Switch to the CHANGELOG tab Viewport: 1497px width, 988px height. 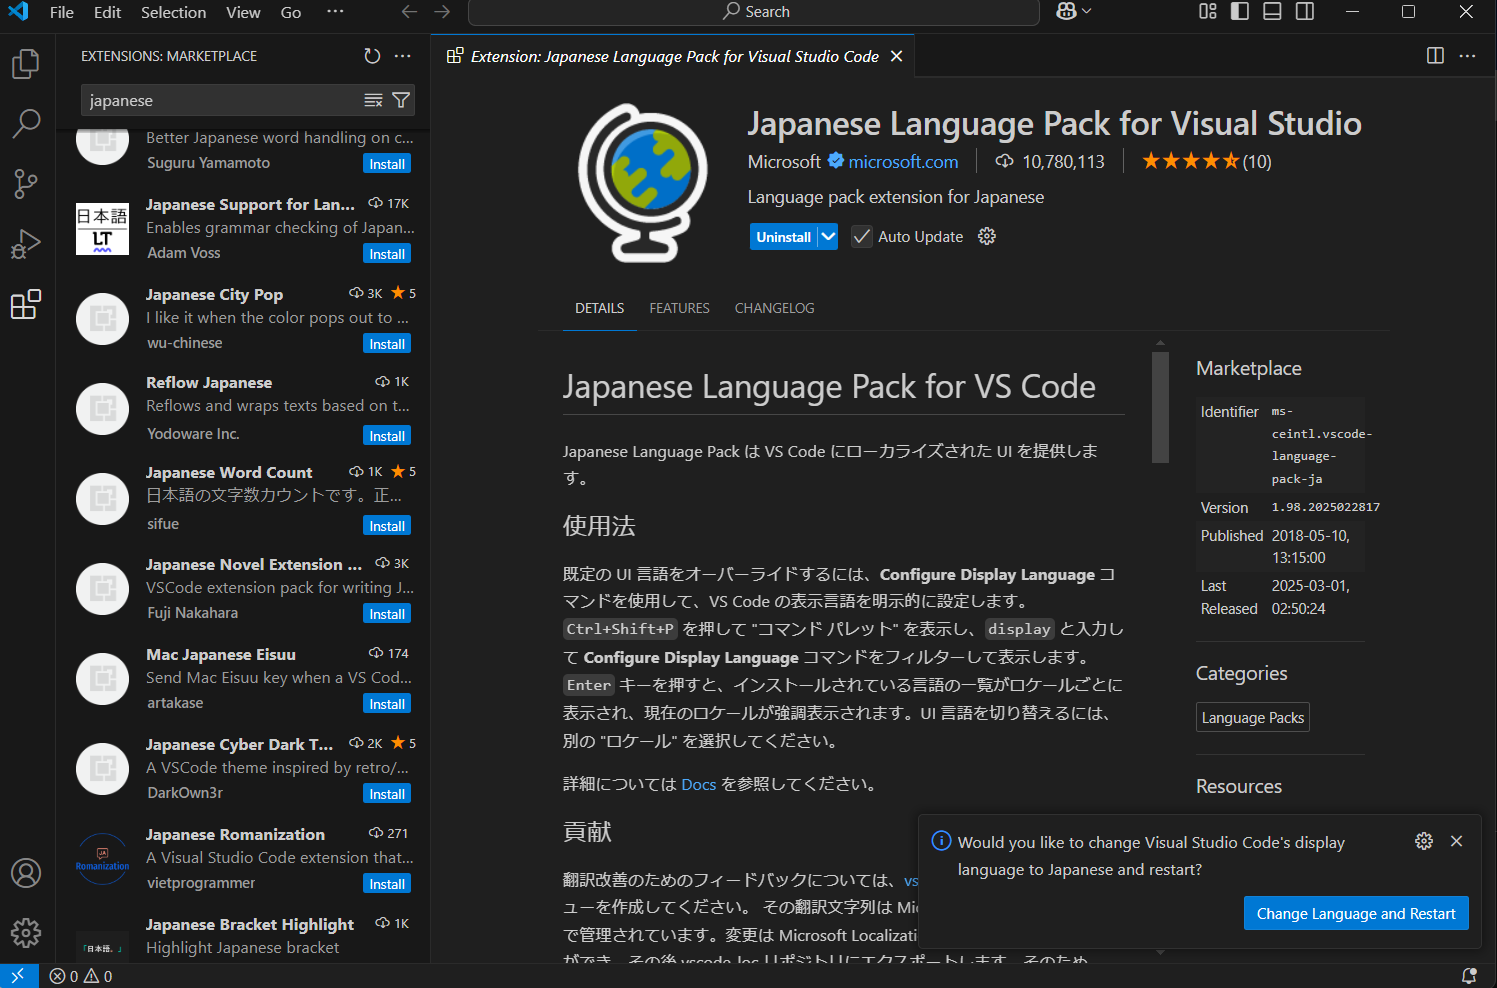point(774,308)
